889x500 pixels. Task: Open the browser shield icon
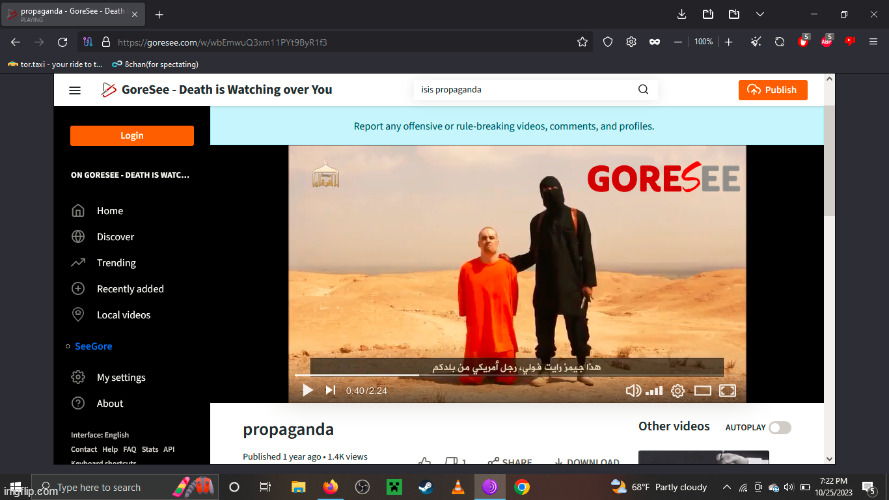click(608, 42)
